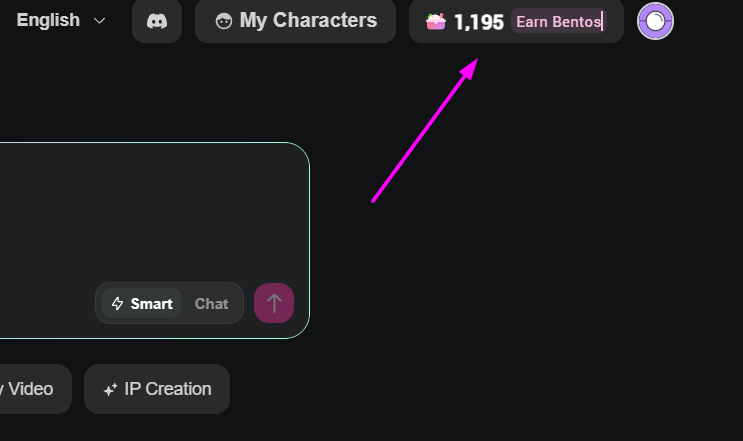
Task: Open My Characters page
Action: coord(295,21)
